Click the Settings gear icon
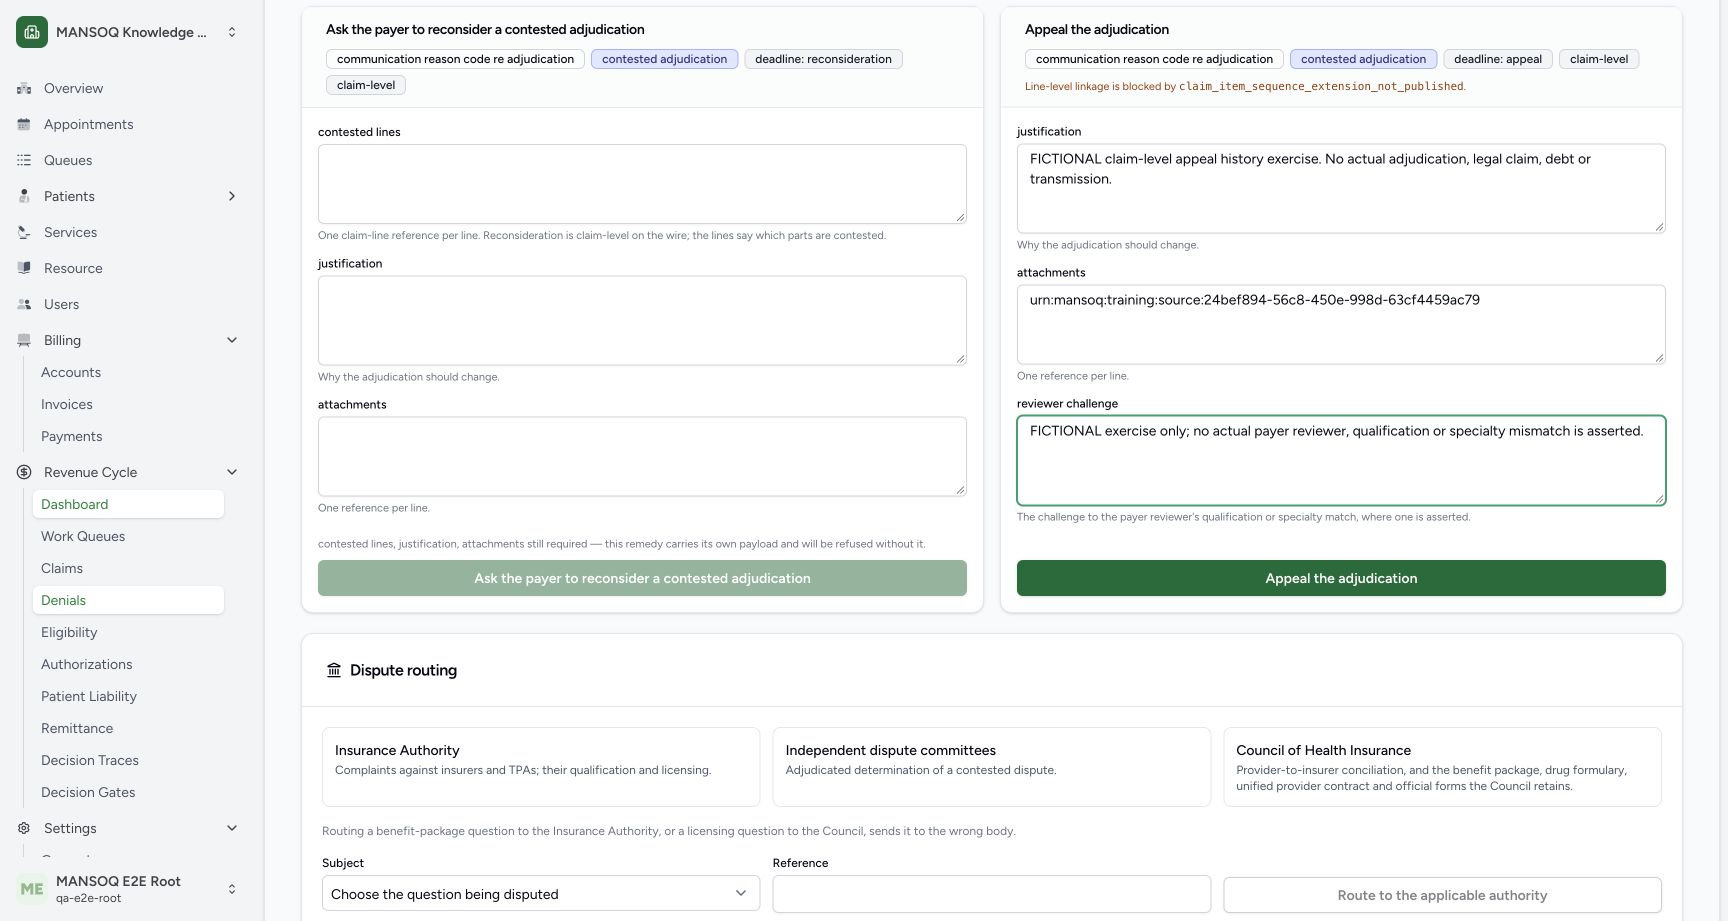This screenshot has height=921, width=1728. (24, 828)
